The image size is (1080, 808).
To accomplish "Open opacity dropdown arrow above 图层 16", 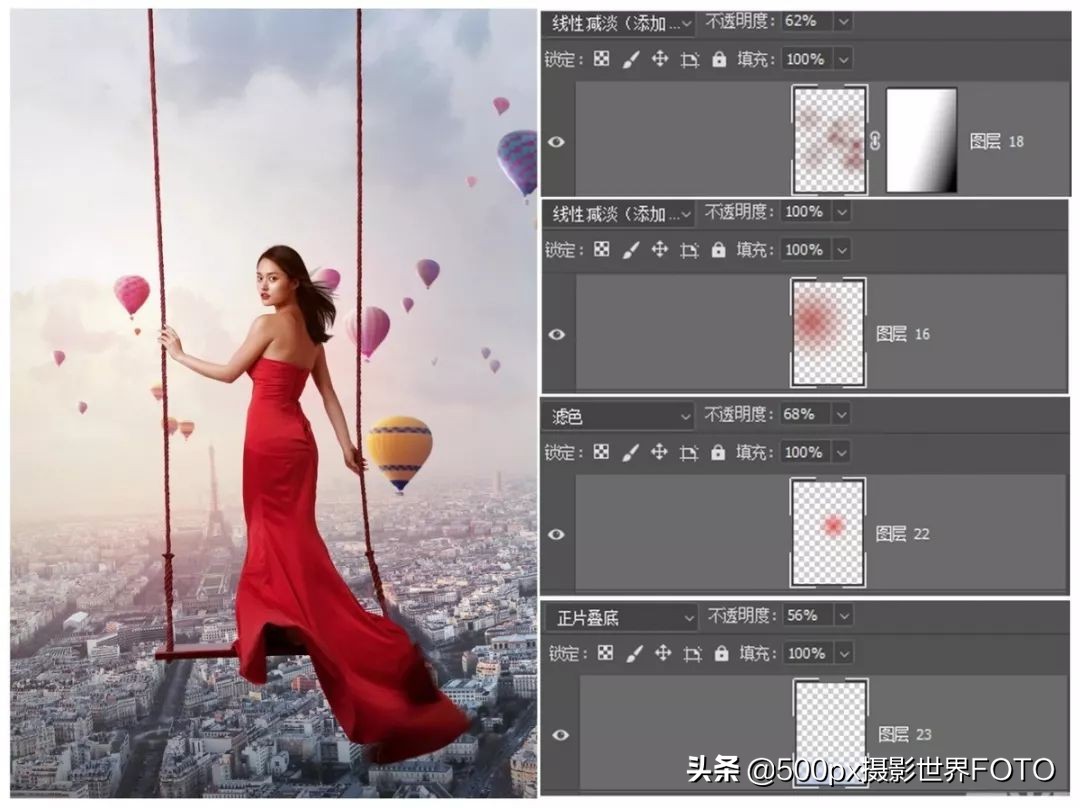I will pyautogui.click(x=842, y=212).
